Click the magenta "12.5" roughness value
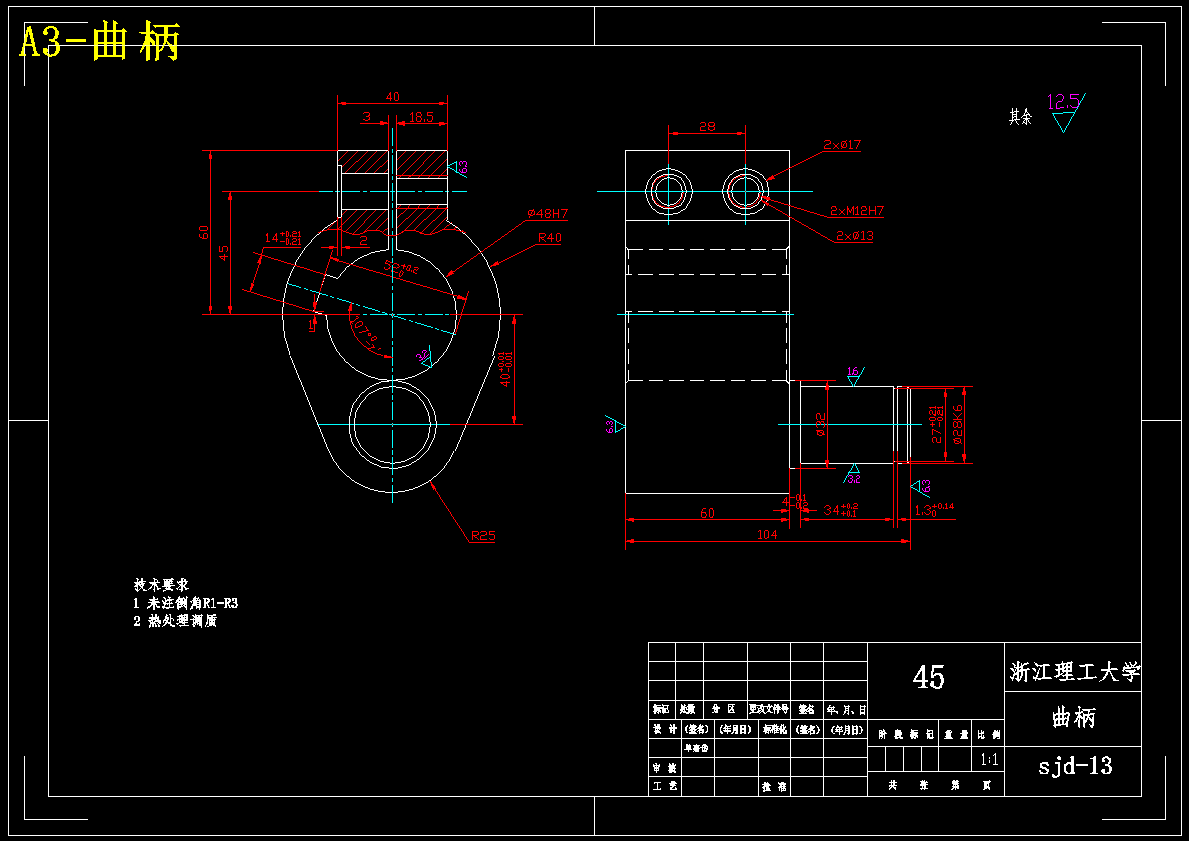1189x841 pixels. click(1062, 102)
